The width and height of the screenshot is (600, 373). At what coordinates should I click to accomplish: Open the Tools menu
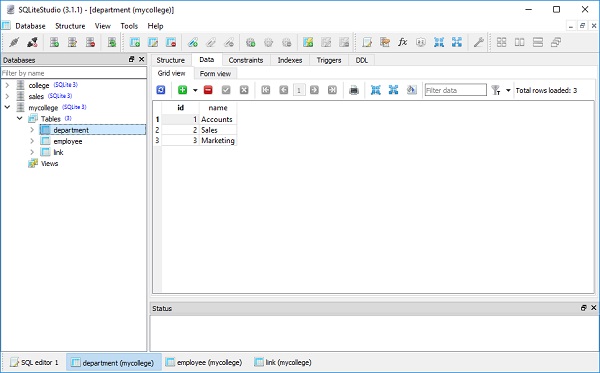click(x=129, y=26)
